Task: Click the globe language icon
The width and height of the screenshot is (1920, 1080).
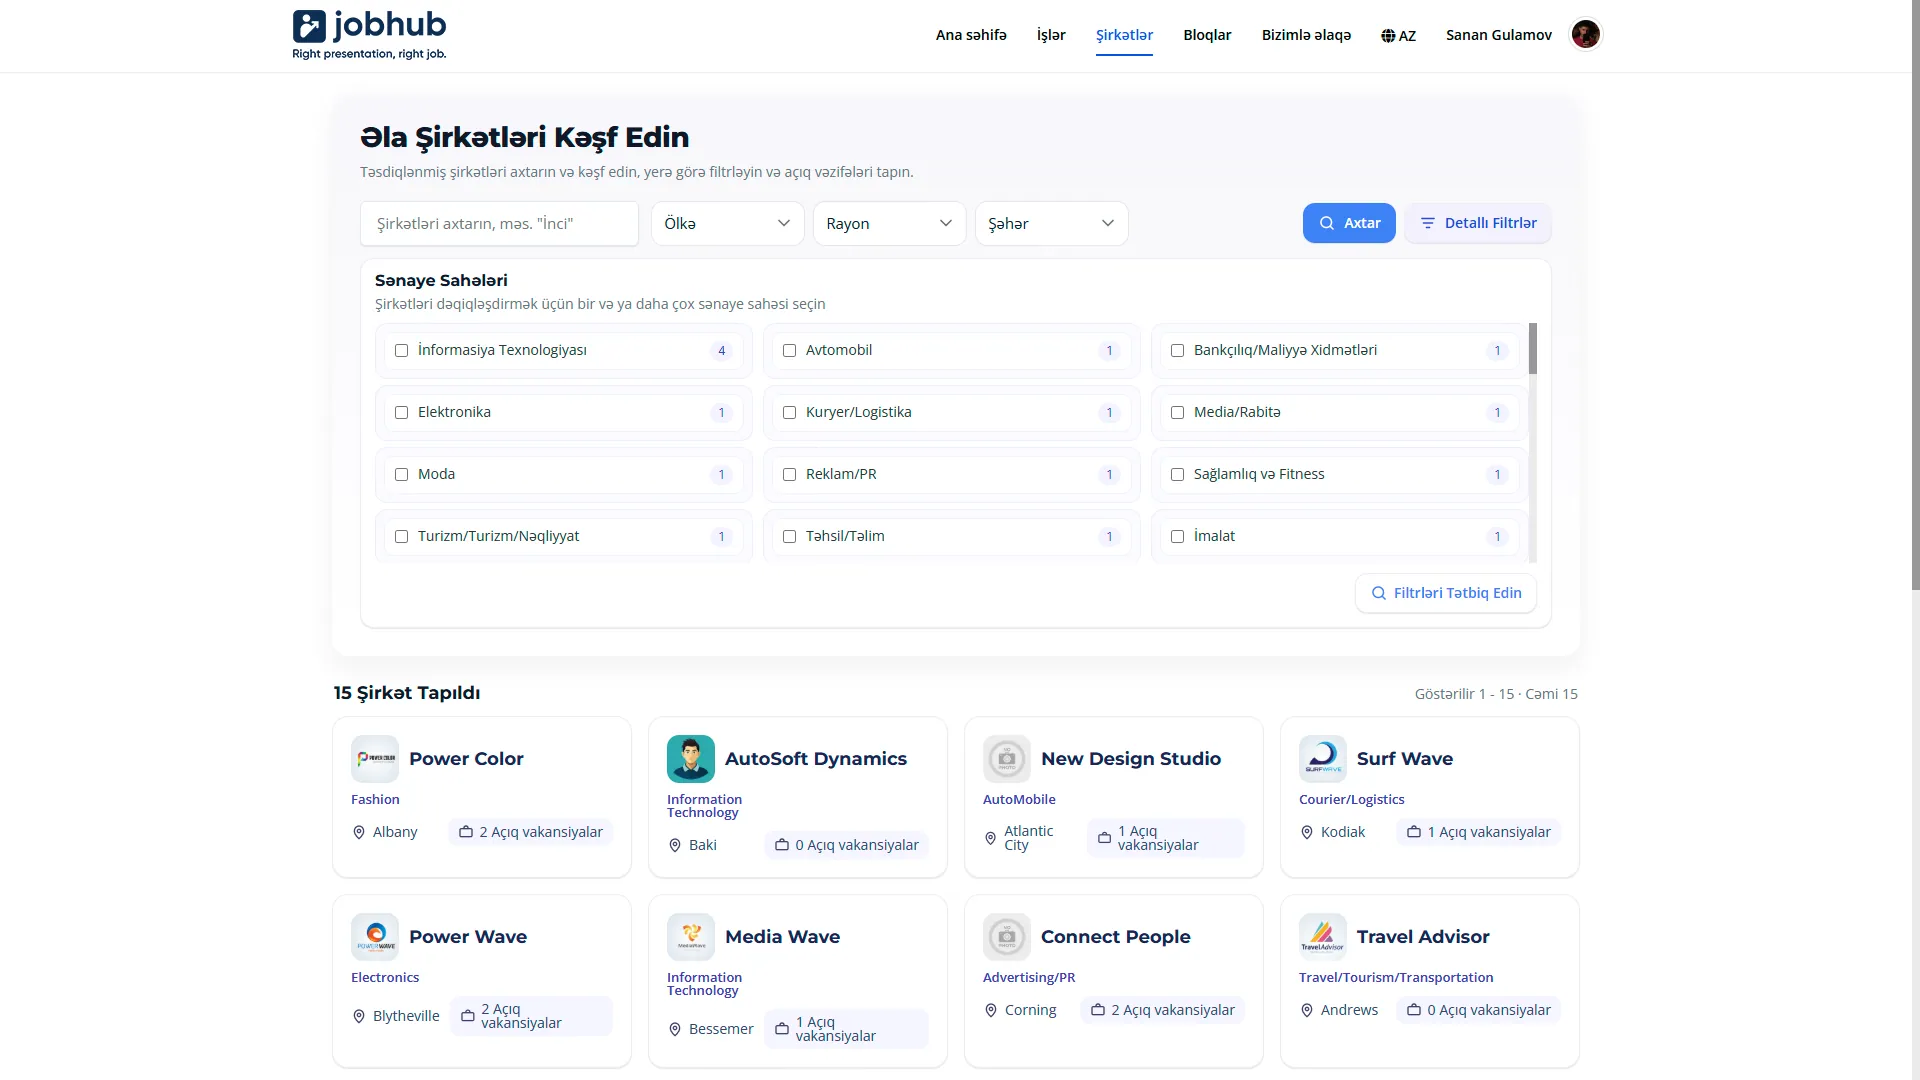Action: point(1388,36)
